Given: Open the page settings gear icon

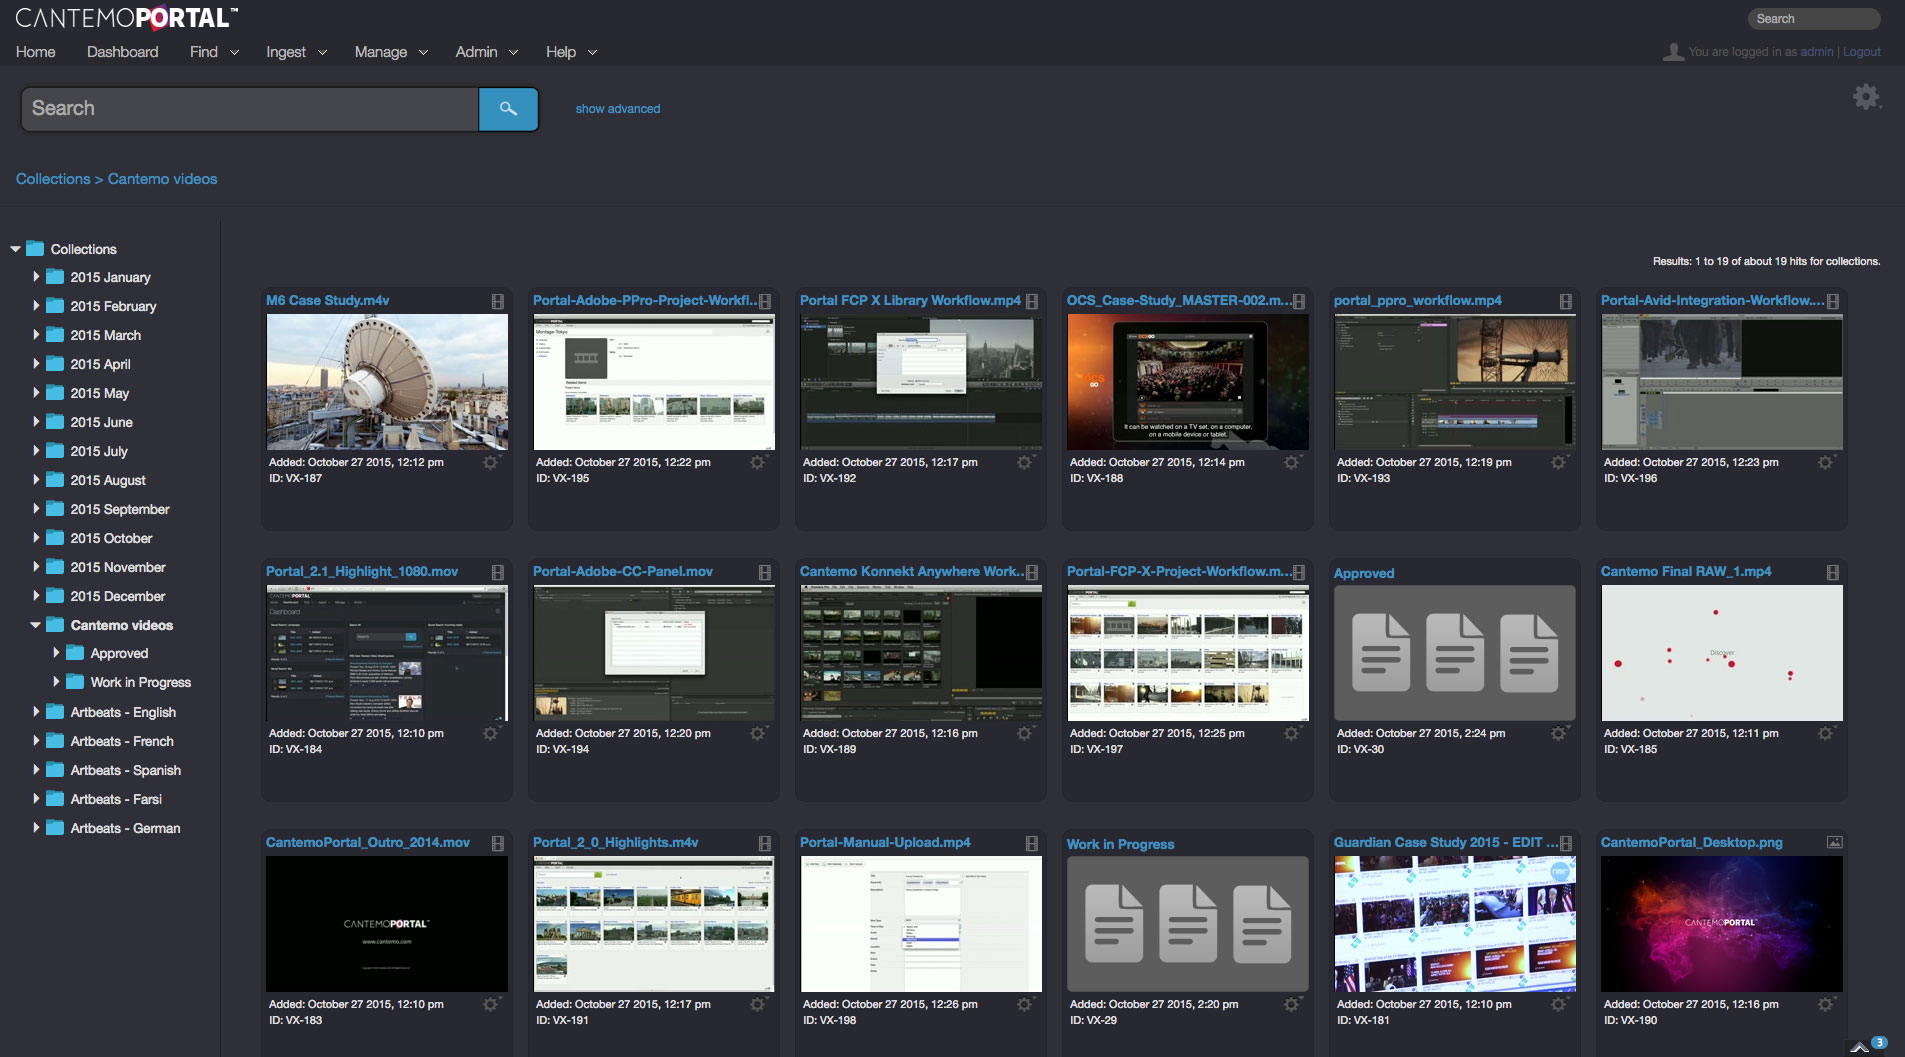Looking at the screenshot, I should [1866, 97].
